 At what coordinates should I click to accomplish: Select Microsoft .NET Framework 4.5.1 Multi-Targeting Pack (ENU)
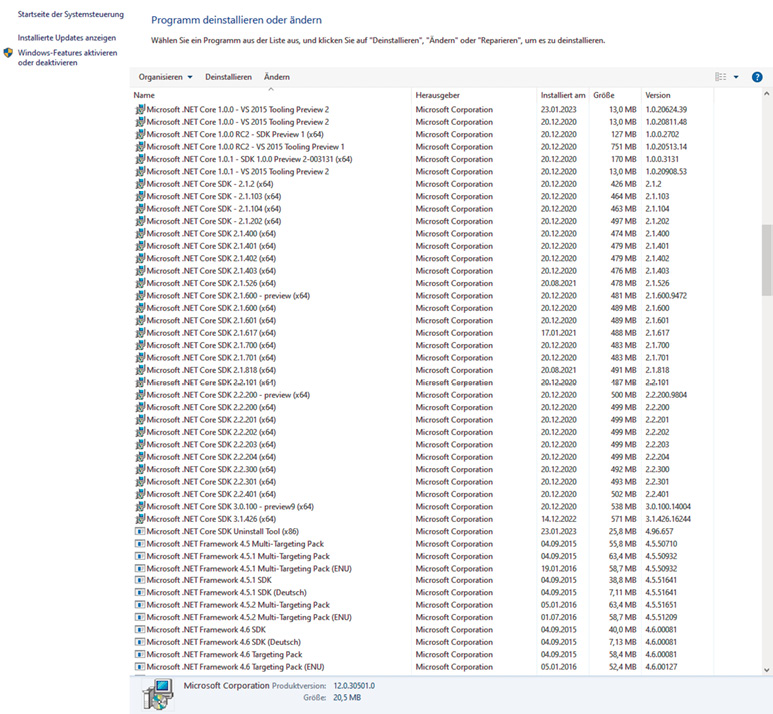tap(249, 568)
